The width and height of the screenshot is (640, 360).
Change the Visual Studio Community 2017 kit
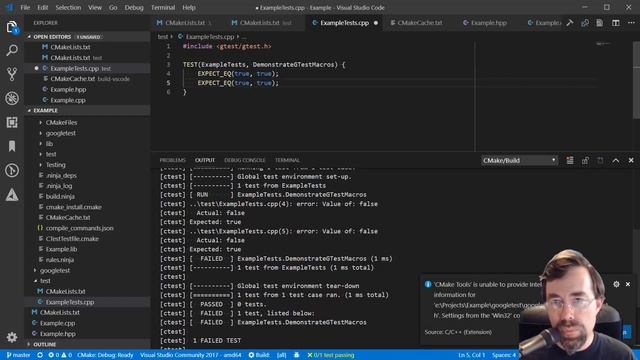click(191, 355)
